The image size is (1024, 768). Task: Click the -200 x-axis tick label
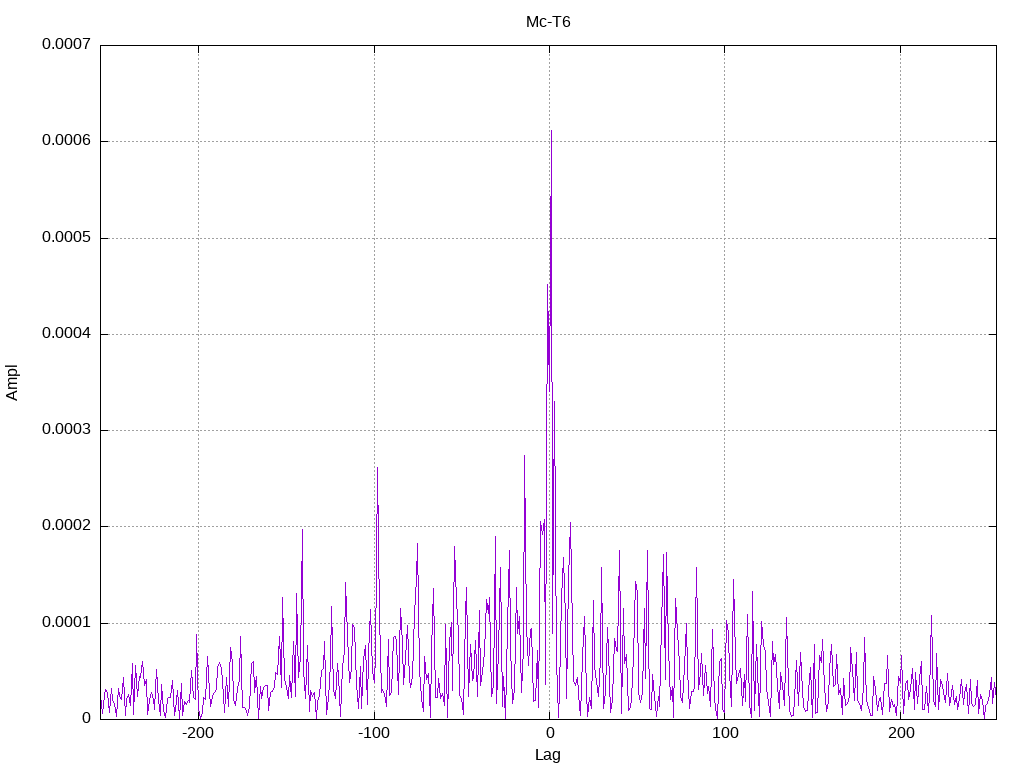198,733
